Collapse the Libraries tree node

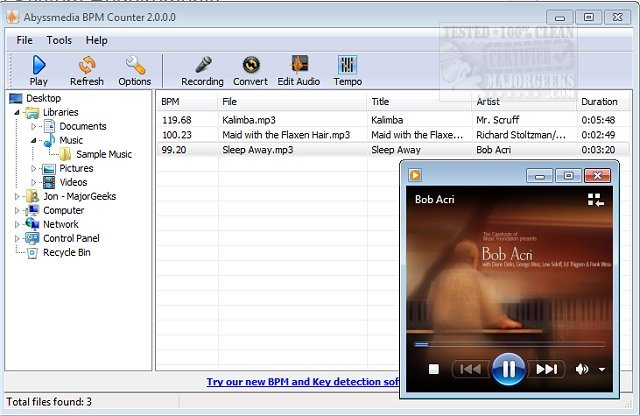click(17, 112)
